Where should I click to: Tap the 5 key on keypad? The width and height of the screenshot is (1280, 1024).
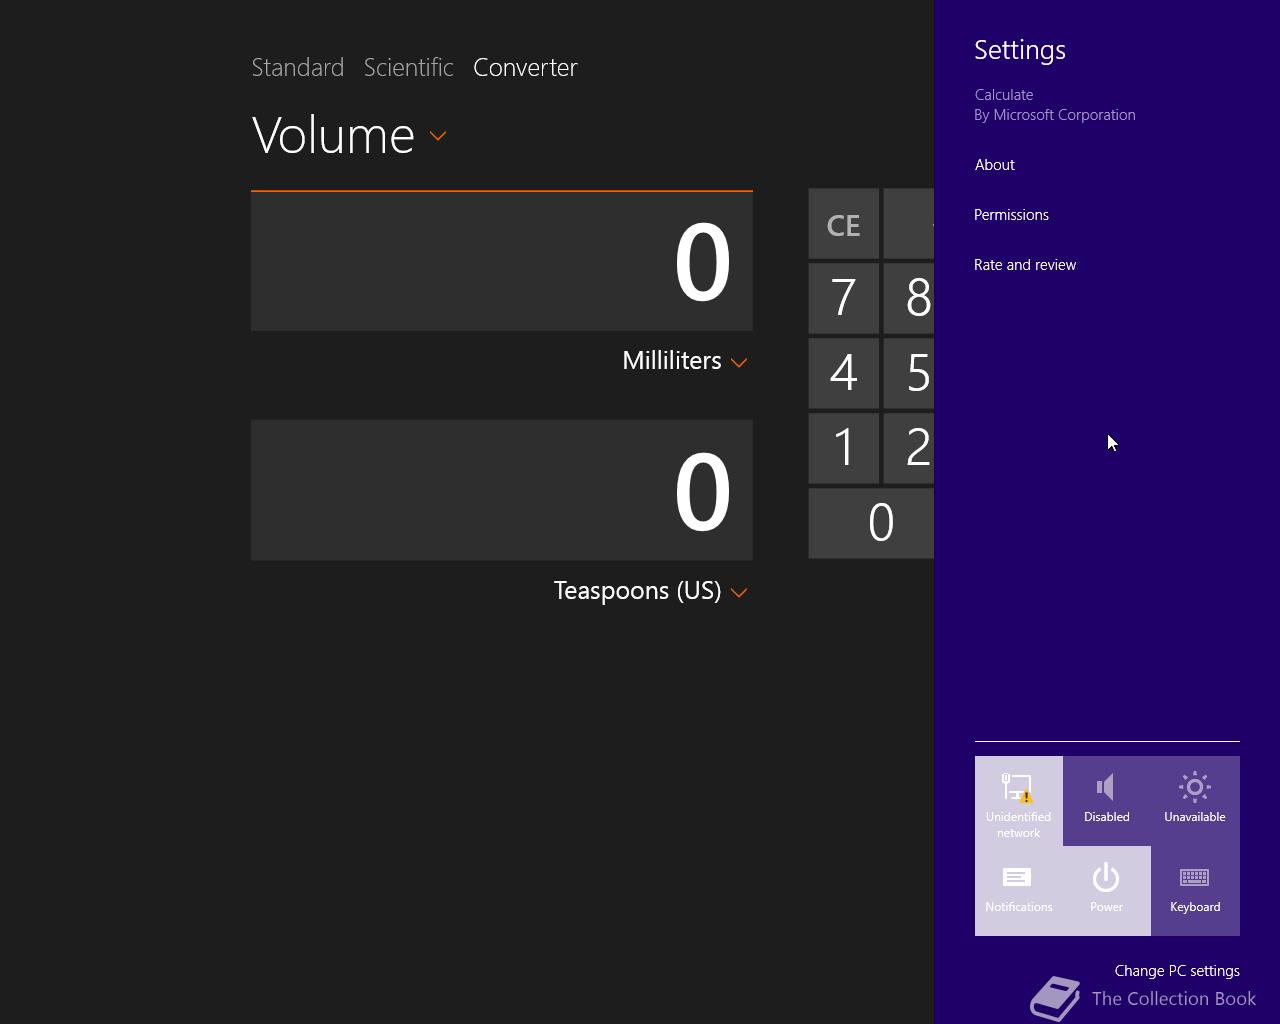pos(909,373)
